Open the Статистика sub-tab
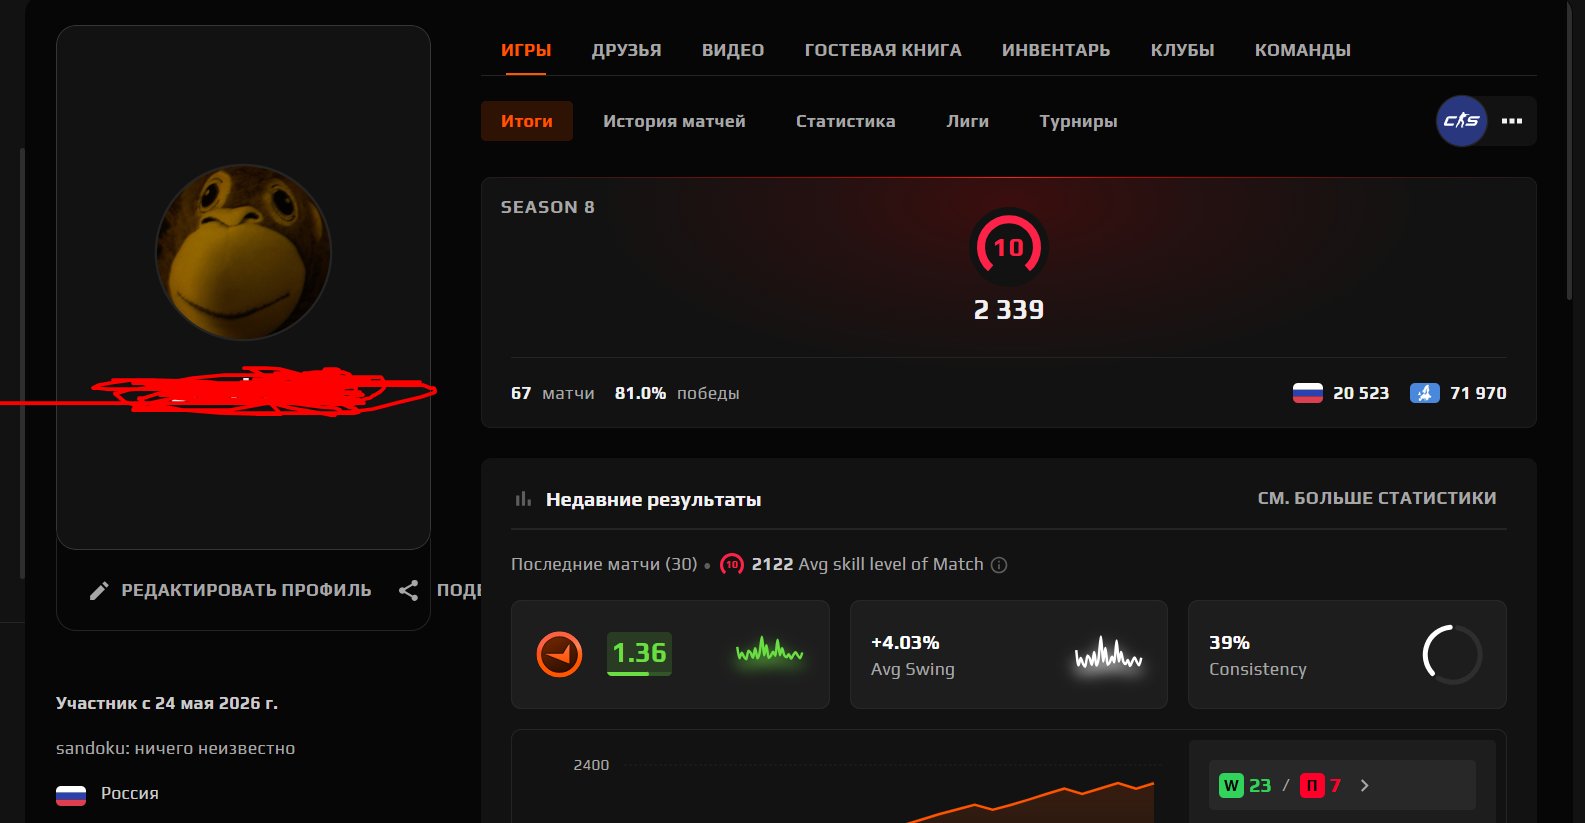The height and width of the screenshot is (823, 1585). click(846, 121)
